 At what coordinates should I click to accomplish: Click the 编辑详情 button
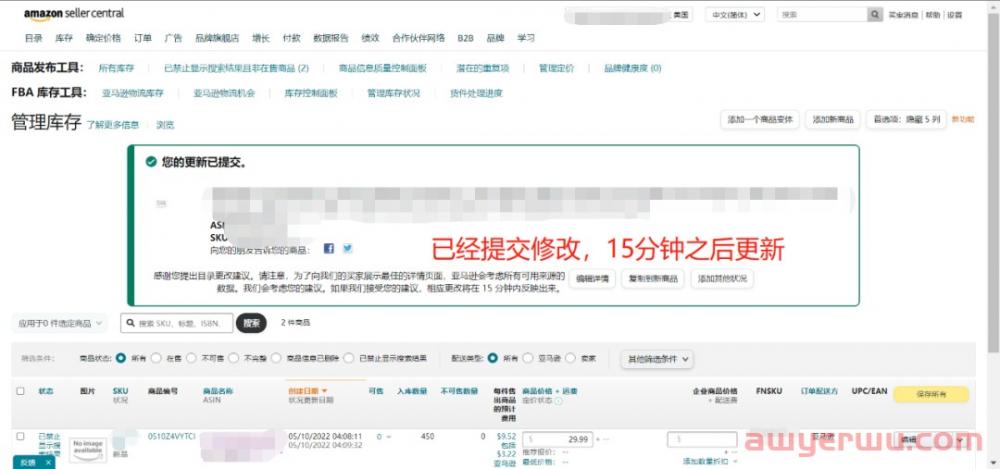(x=594, y=278)
